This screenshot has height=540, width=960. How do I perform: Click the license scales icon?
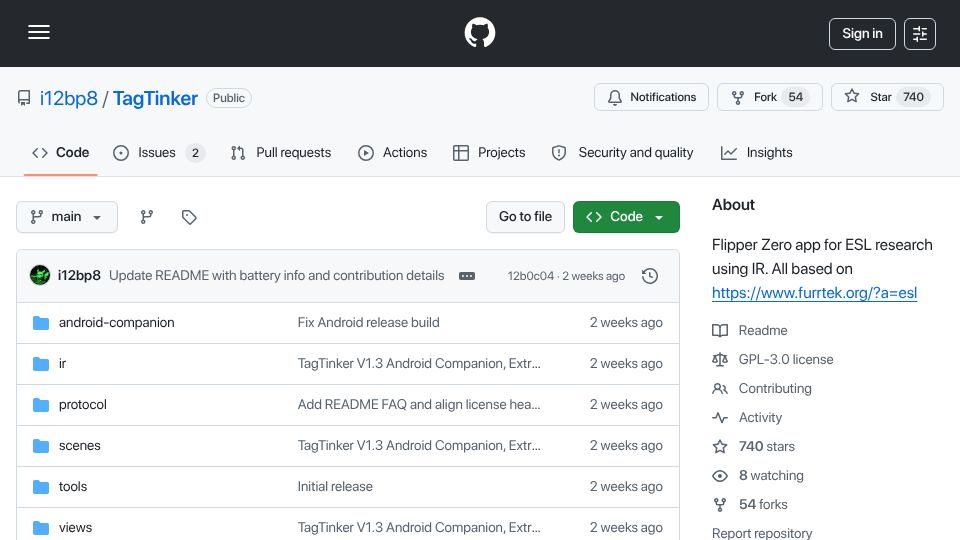tap(720, 359)
